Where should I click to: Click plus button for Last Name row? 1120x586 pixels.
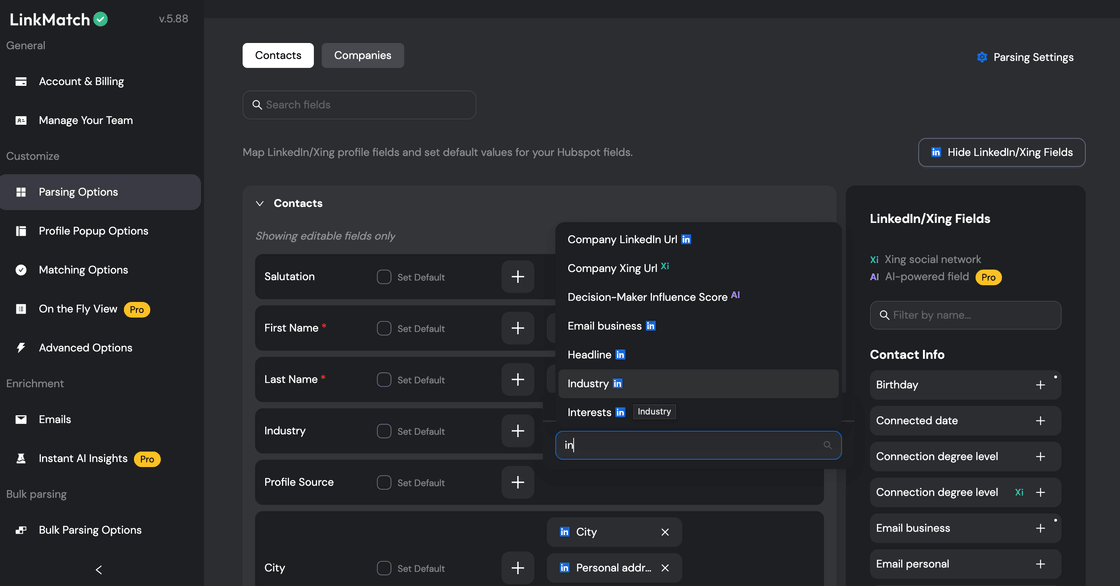pyautogui.click(x=518, y=379)
